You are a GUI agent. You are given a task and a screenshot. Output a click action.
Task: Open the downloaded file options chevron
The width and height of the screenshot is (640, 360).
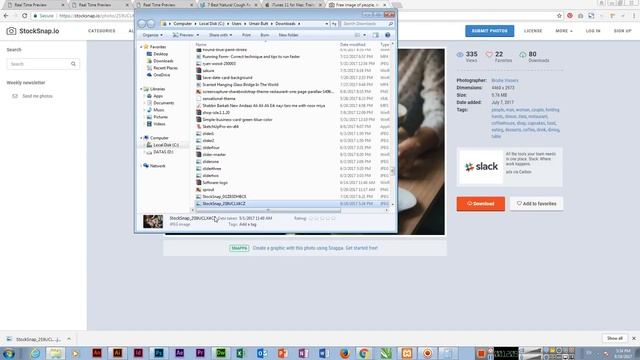69,339
